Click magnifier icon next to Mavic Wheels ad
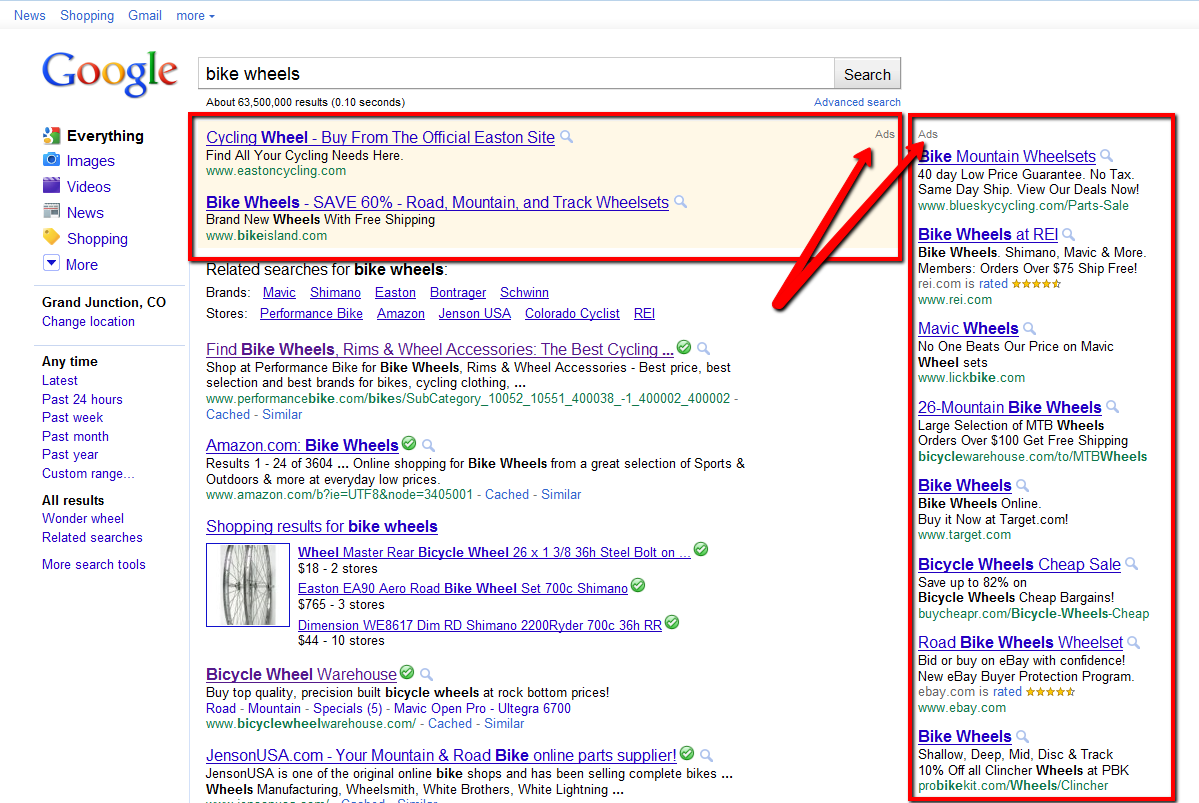The image size is (1199, 803). (1030, 328)
